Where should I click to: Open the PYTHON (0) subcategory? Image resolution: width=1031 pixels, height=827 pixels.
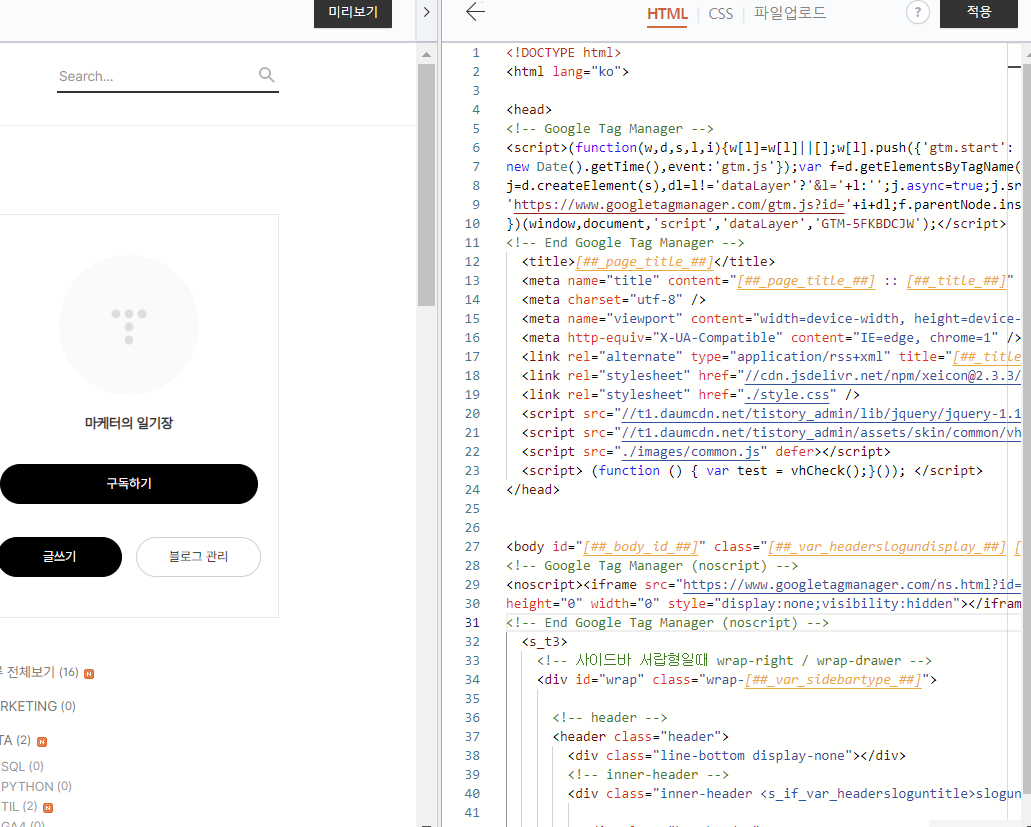(36, 786)
